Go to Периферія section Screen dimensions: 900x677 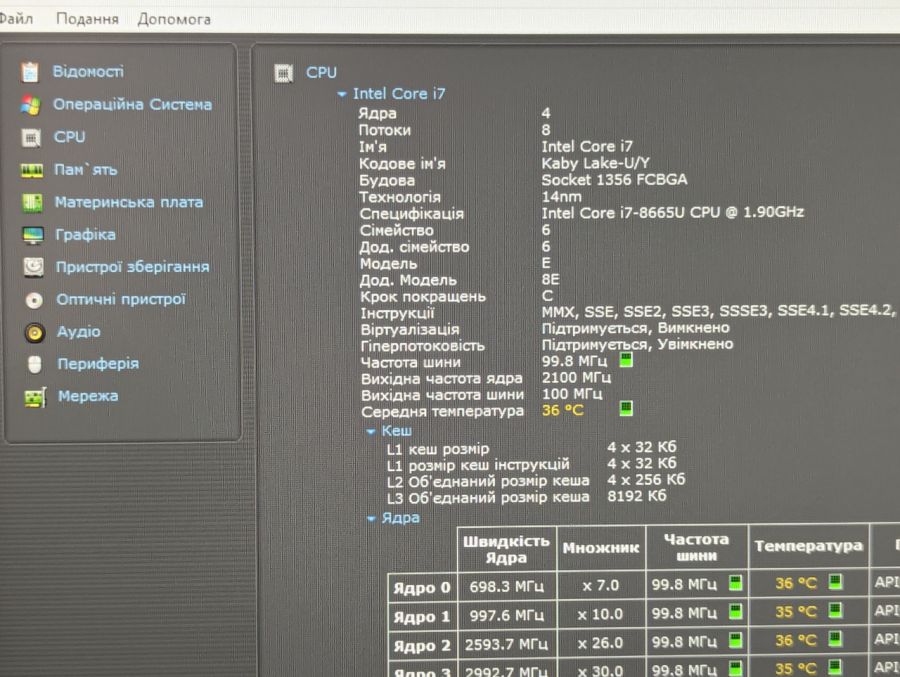tap(98, 364)
